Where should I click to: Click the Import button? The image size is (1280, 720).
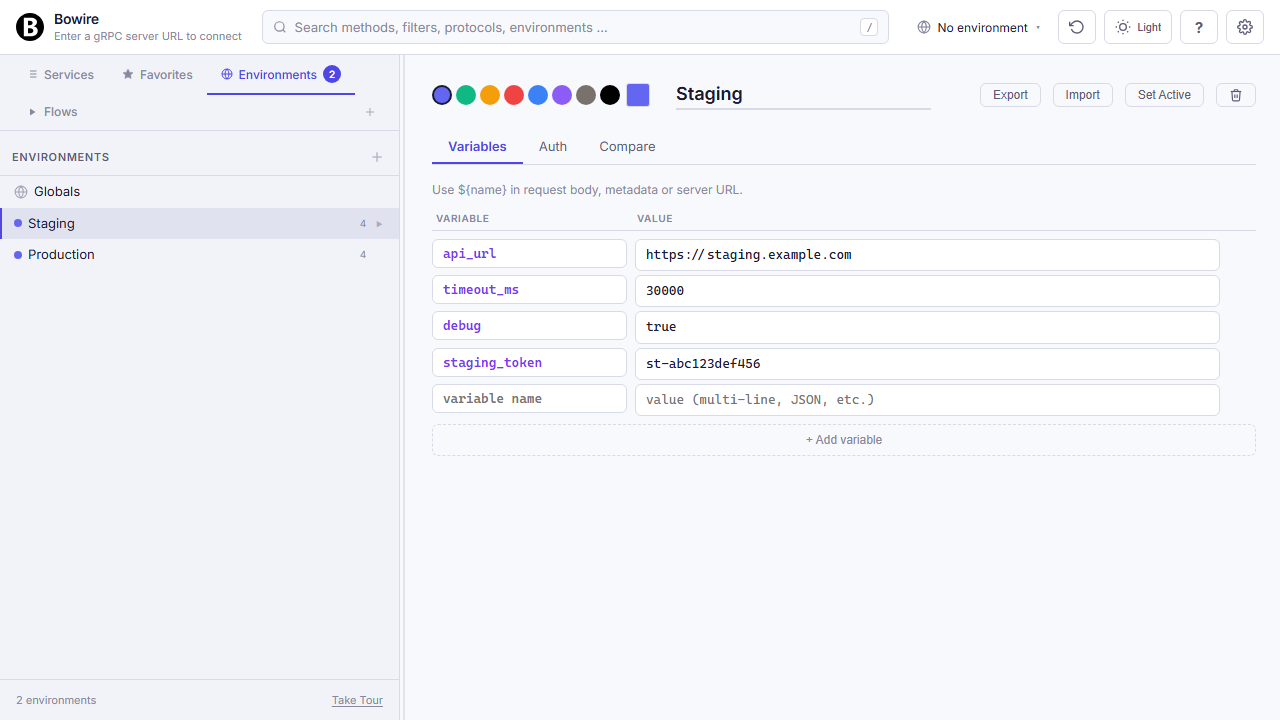click(x=1083, y=95)
